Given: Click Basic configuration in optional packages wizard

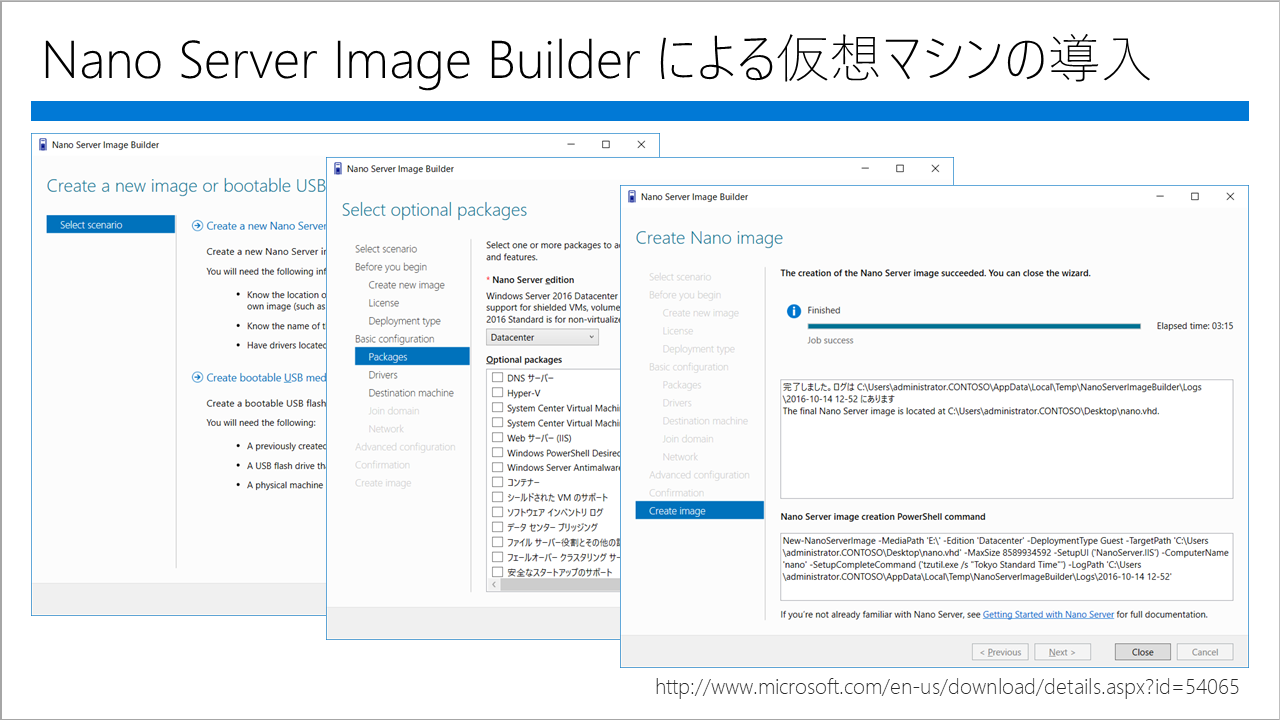Looking at the screenshot, I should click(x=395, y=339).
